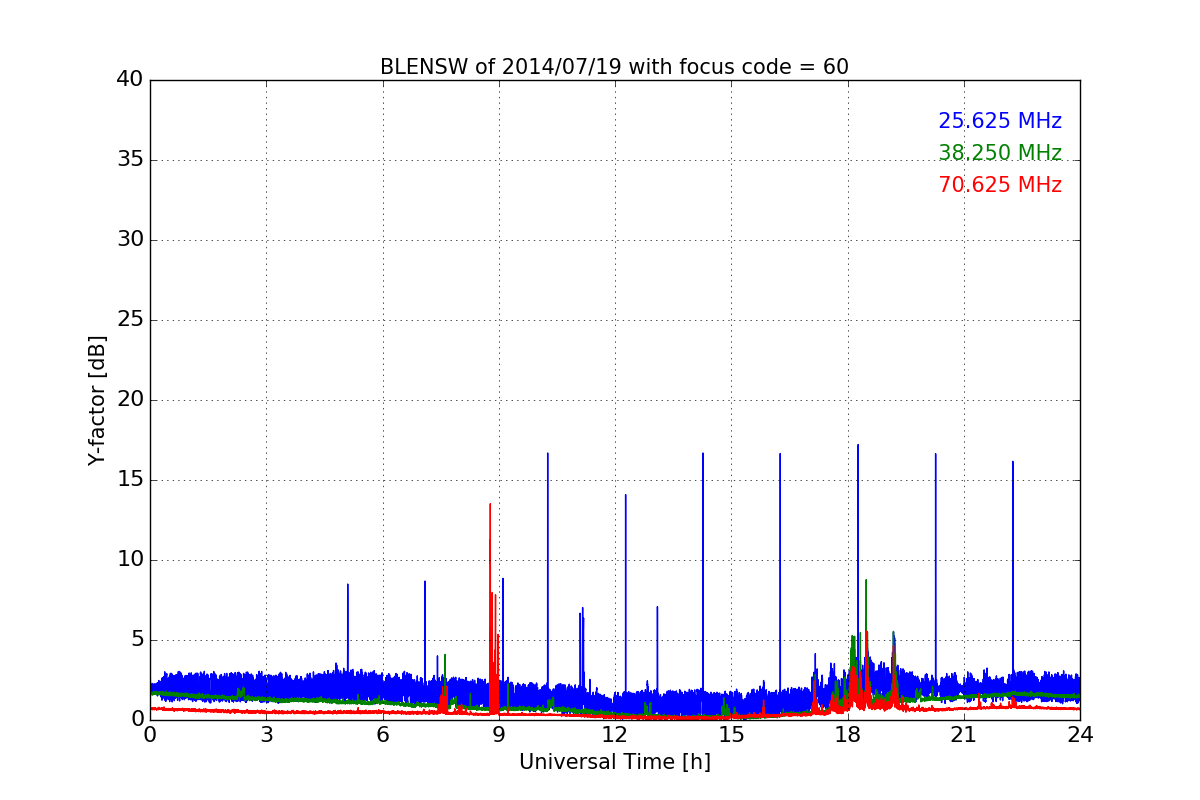This screenshot has width=1200, height=800.
Task: Click the "Y-factor [dB]" axis label
Action: 97,400
